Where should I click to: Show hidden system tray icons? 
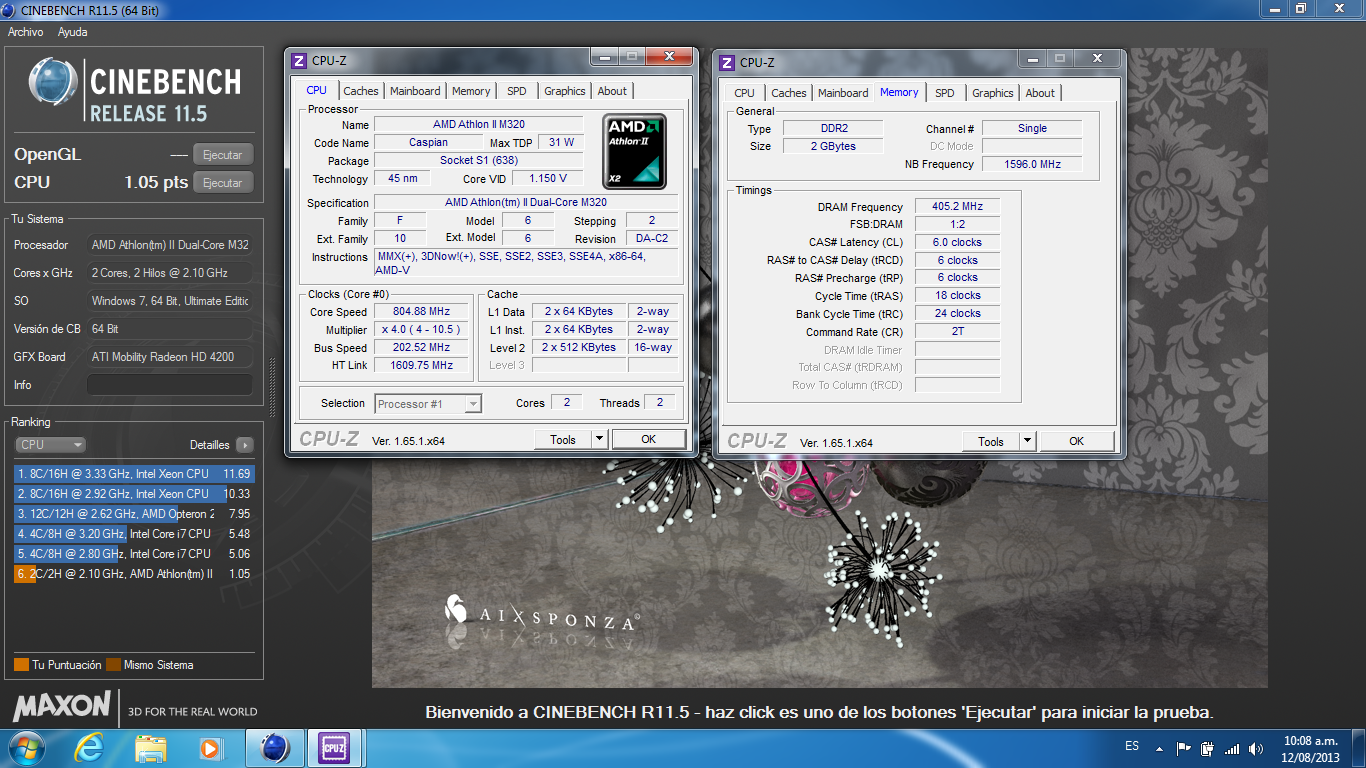[x=1159, y=748]
